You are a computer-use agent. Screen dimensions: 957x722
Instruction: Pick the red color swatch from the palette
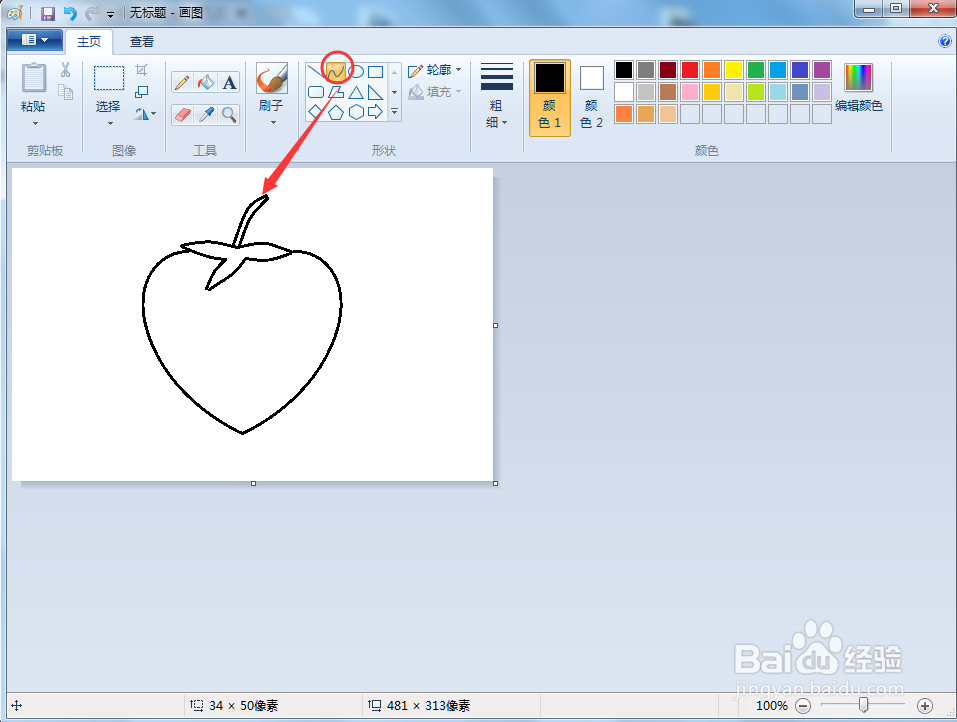tap(689, 69)
